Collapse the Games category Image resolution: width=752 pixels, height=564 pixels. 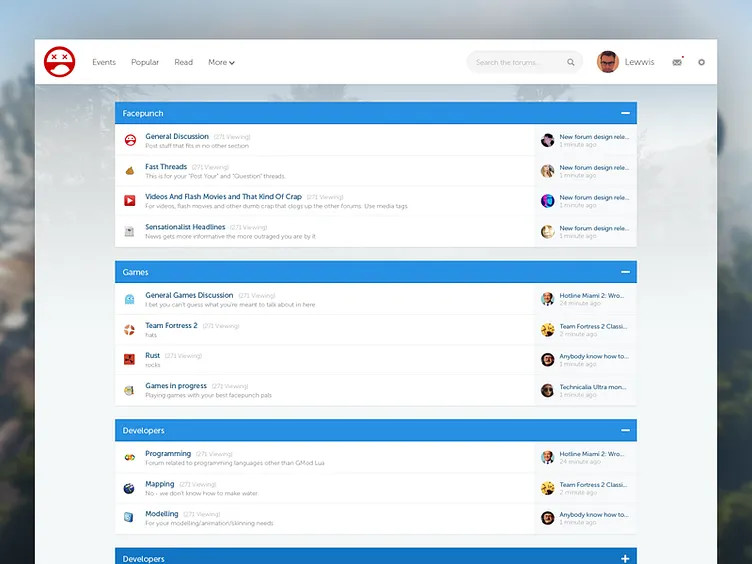coord(625,272)
